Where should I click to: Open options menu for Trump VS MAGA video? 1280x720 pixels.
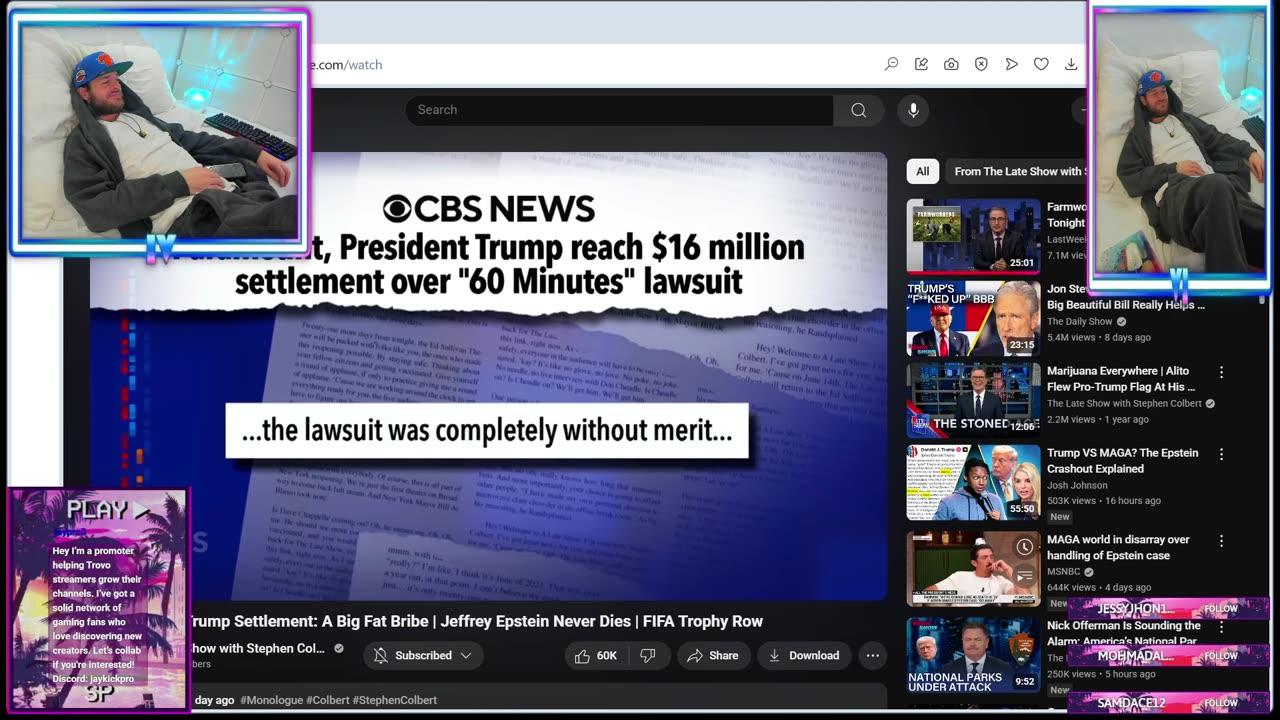coord(1221,454)
